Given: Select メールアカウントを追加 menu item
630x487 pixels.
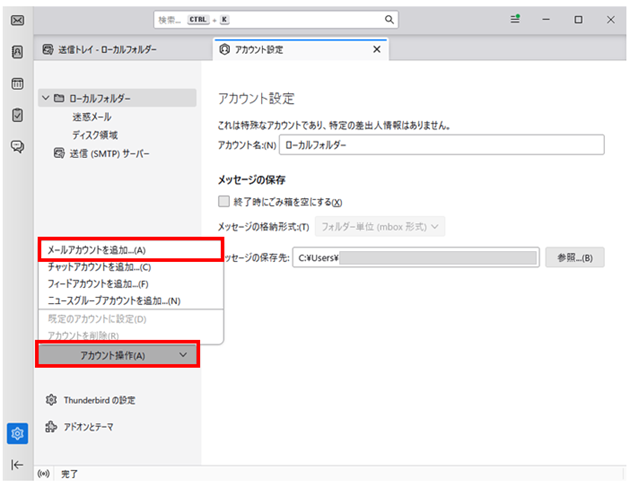Looking at the screenshot, I should (x=97, y=250).
